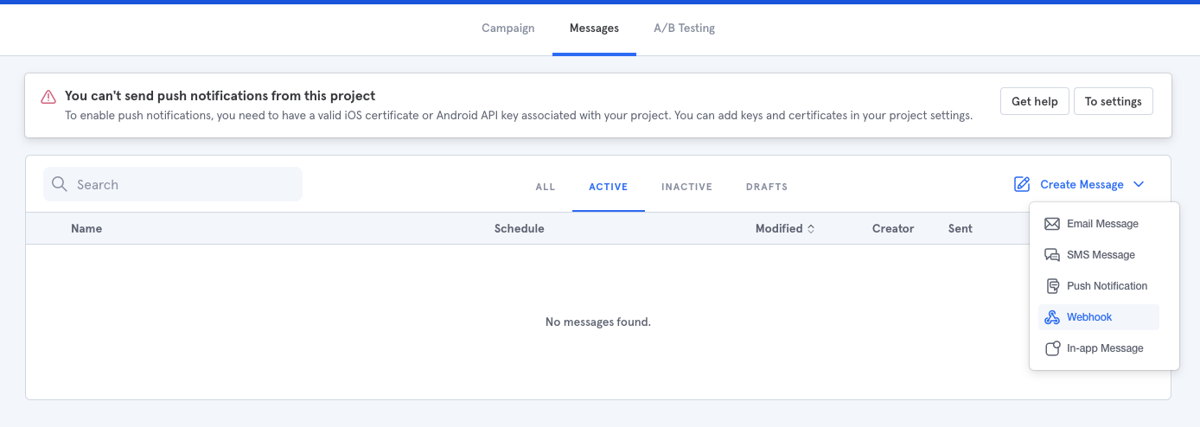Click the Sent column header
The width and height of the screenshot is (1200, 427).
pyautogui.click(x=960, y=229)
